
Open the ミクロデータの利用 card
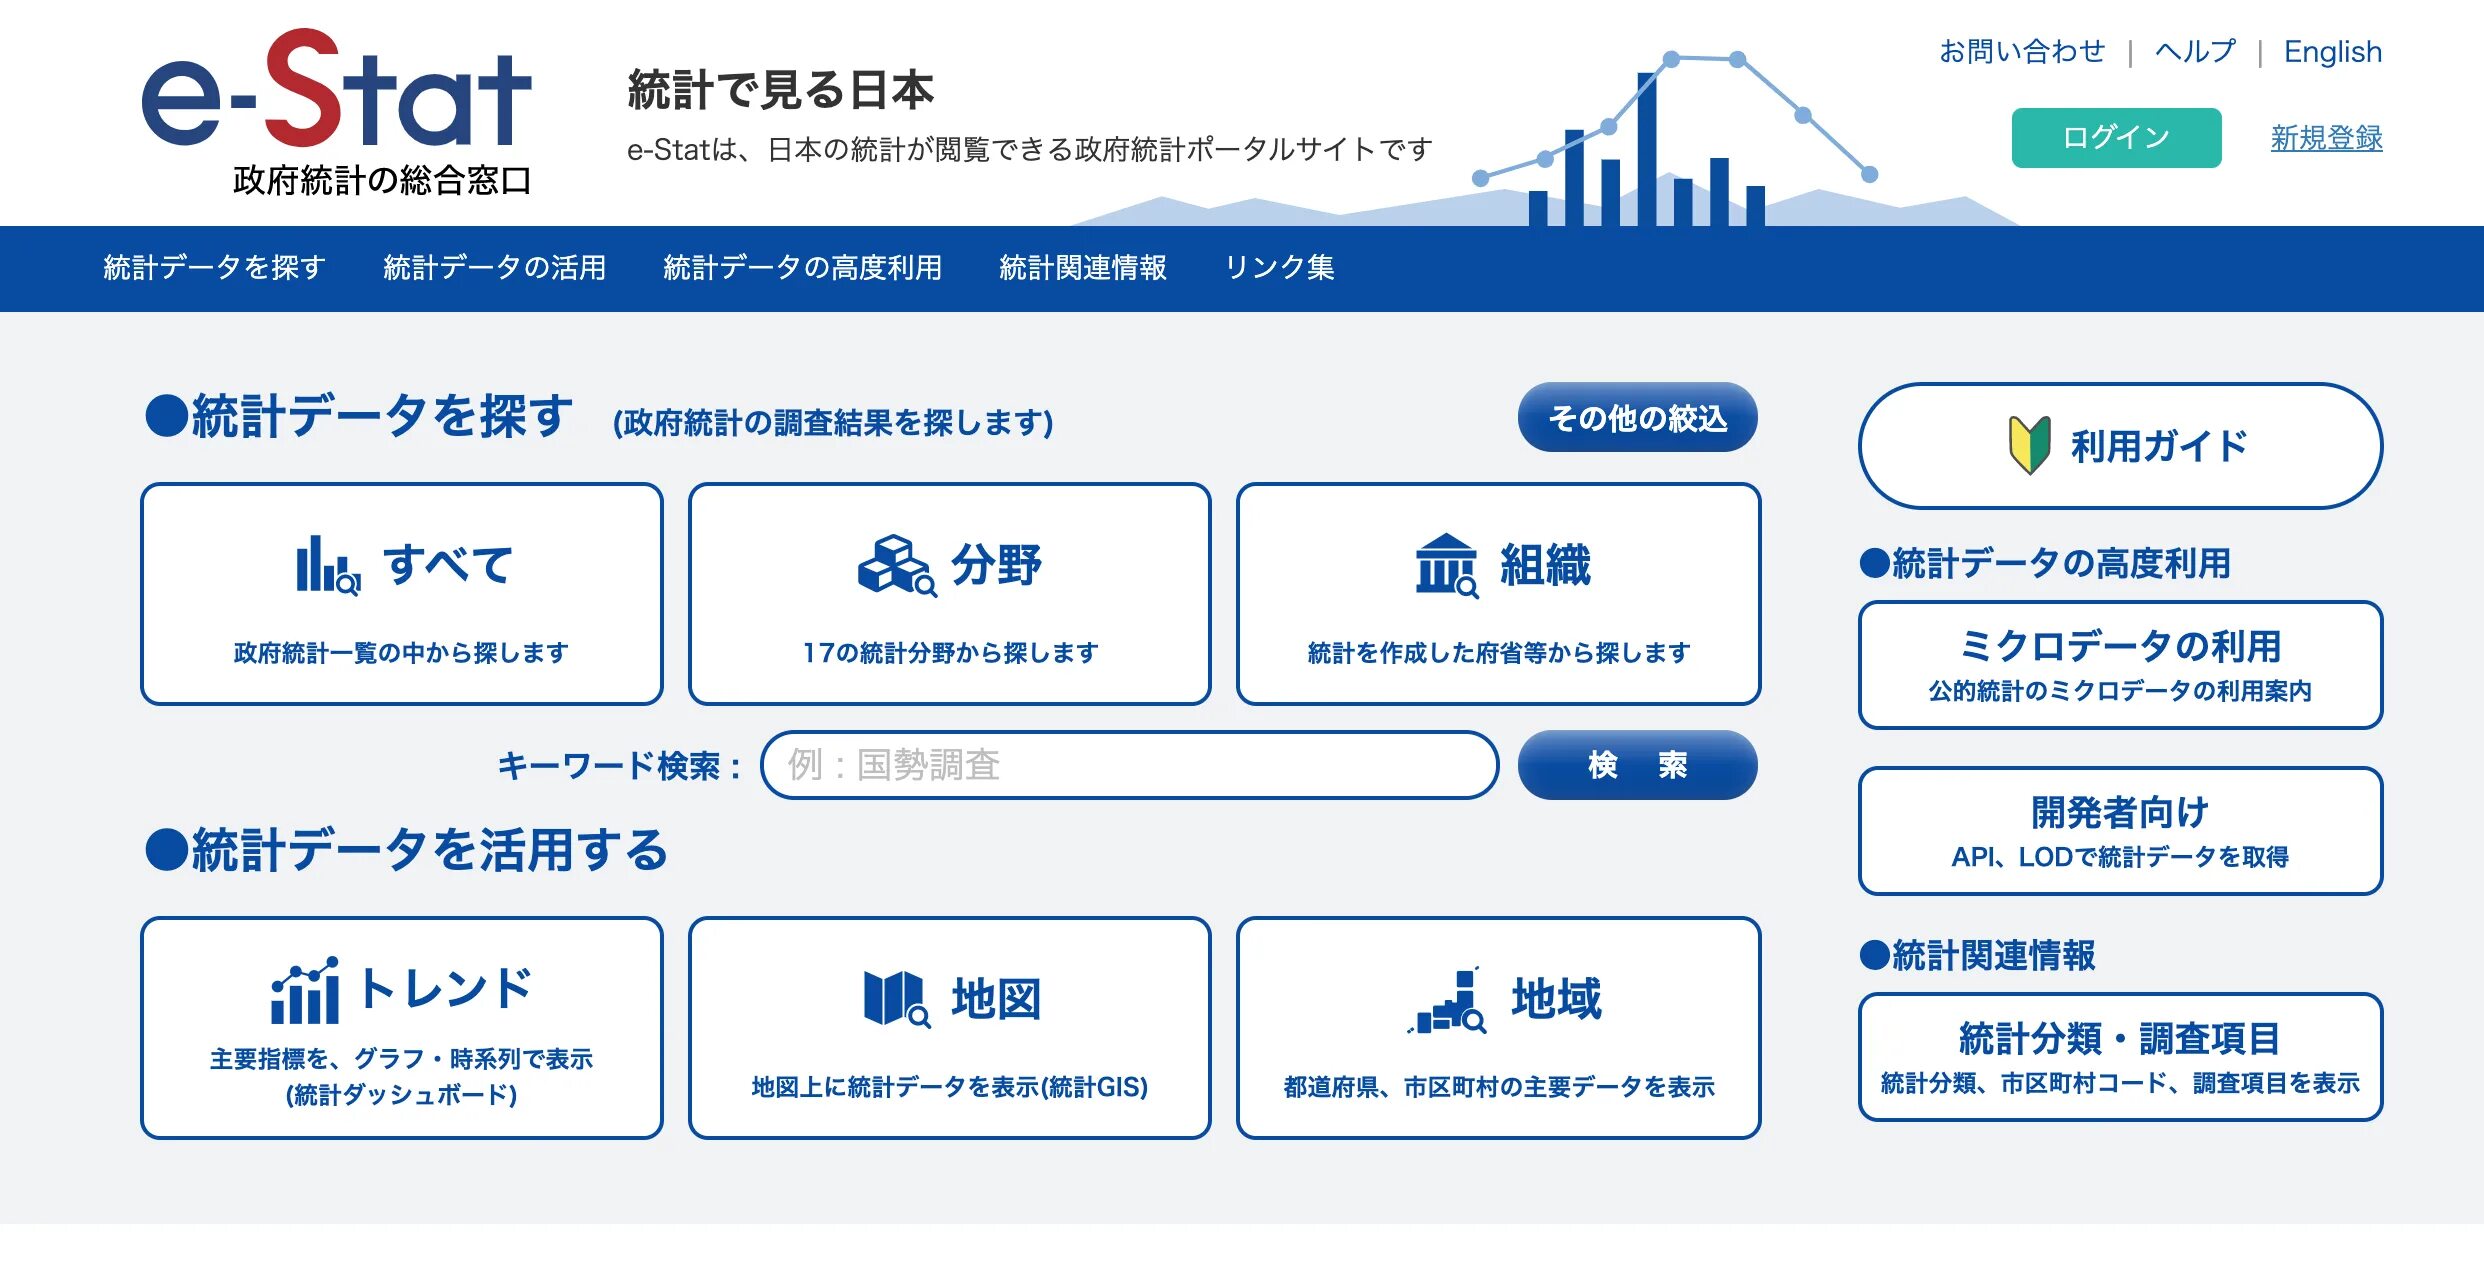coord(2119,665)
